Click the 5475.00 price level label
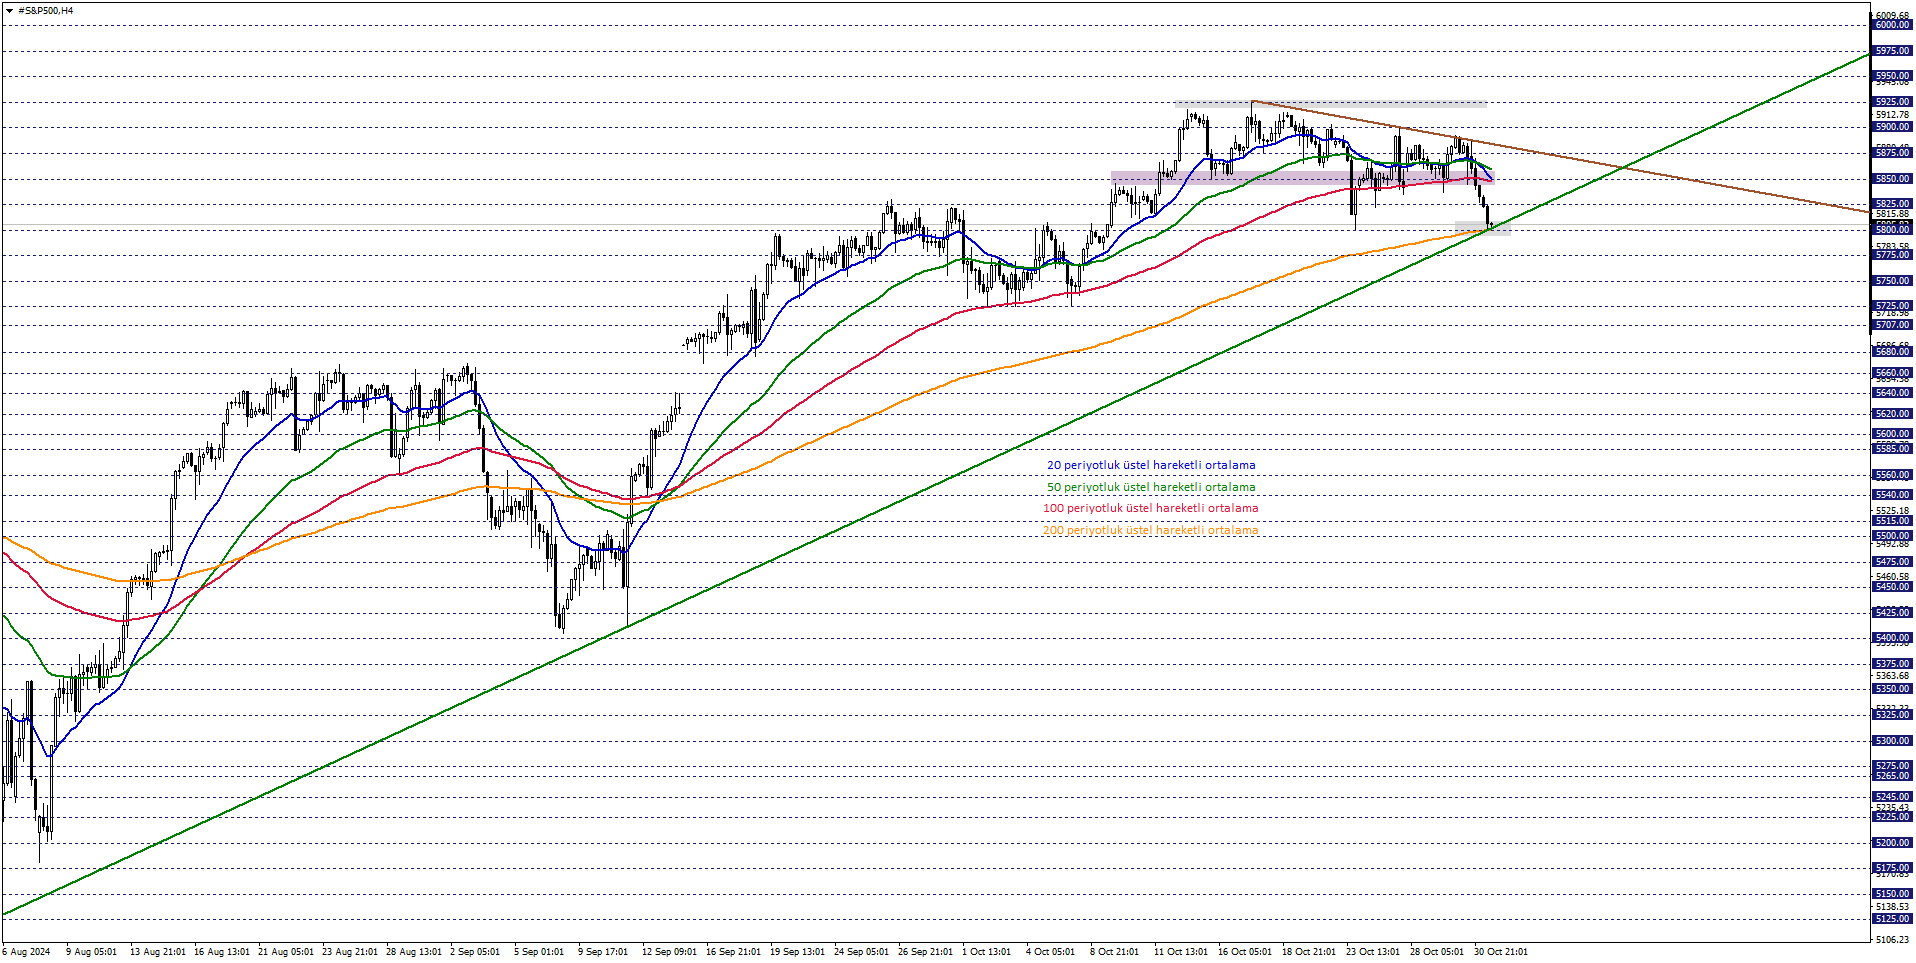The width and height of the screenshot is (1916, 963). click(x=1892, y=562)
